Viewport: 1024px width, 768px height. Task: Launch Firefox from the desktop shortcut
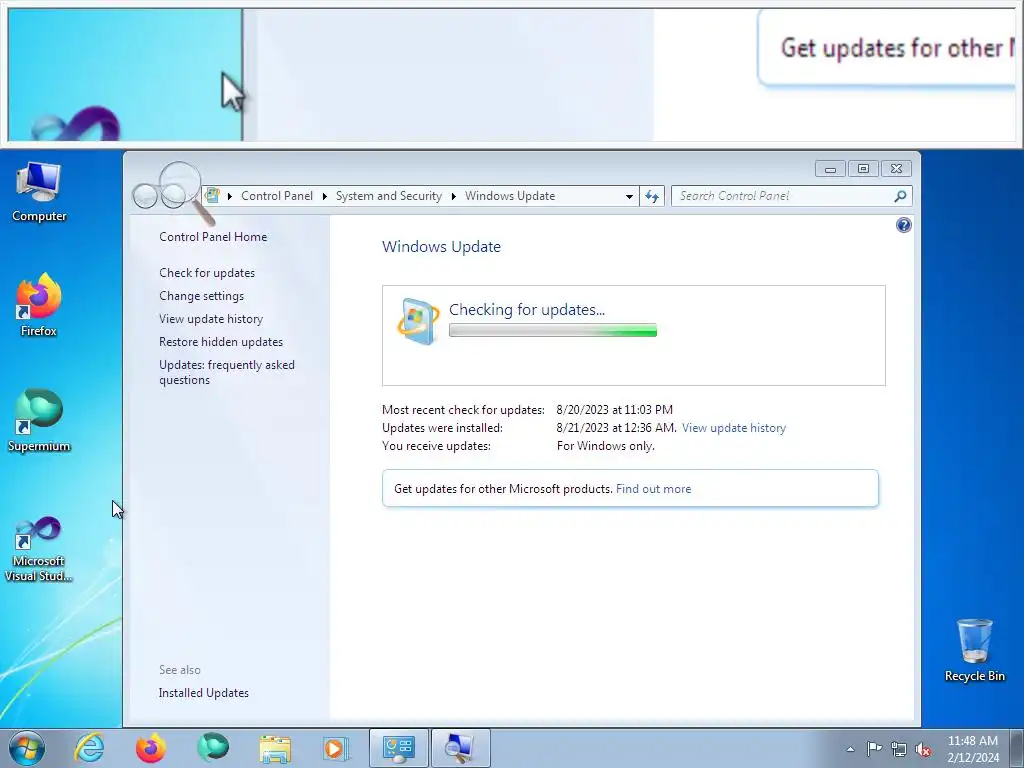39,305
